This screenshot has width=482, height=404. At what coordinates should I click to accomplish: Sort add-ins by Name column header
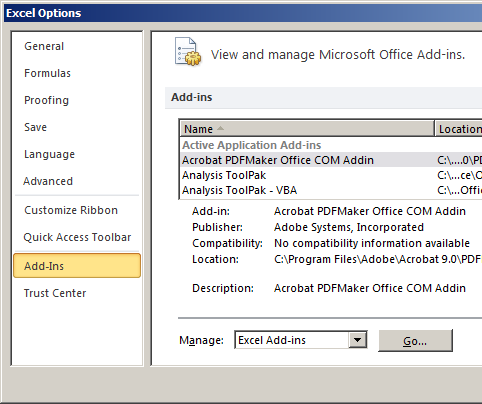307,129
